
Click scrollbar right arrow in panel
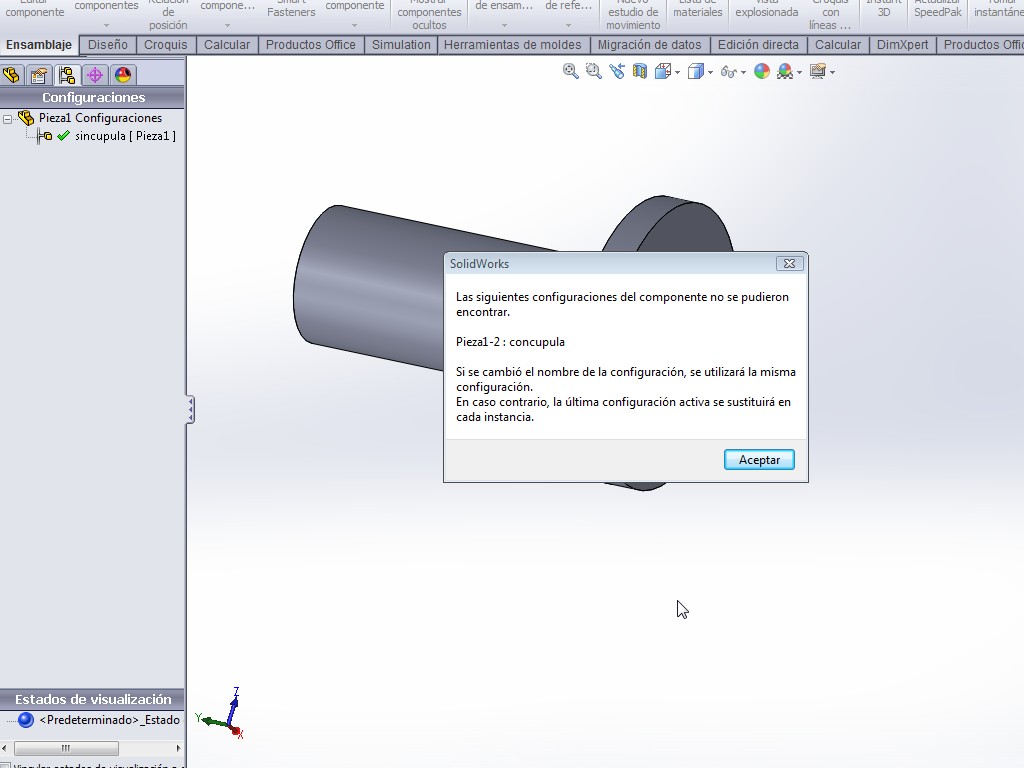click(x=178, y=748)
